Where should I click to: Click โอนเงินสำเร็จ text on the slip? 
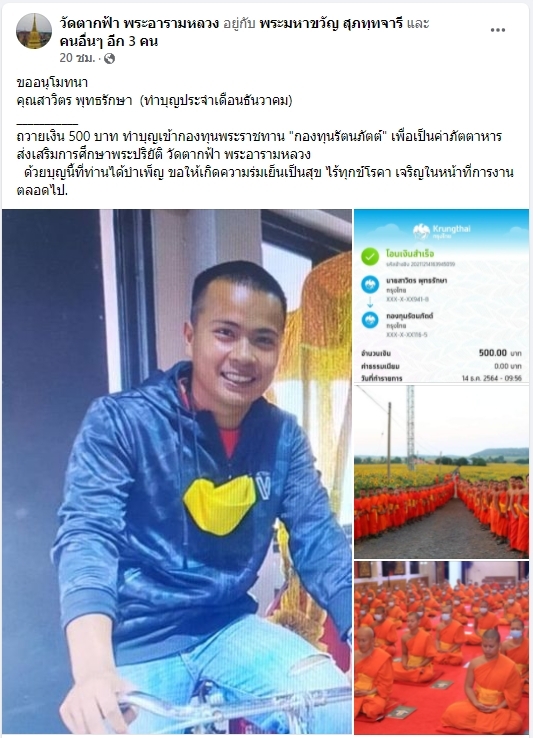point(410,253)
